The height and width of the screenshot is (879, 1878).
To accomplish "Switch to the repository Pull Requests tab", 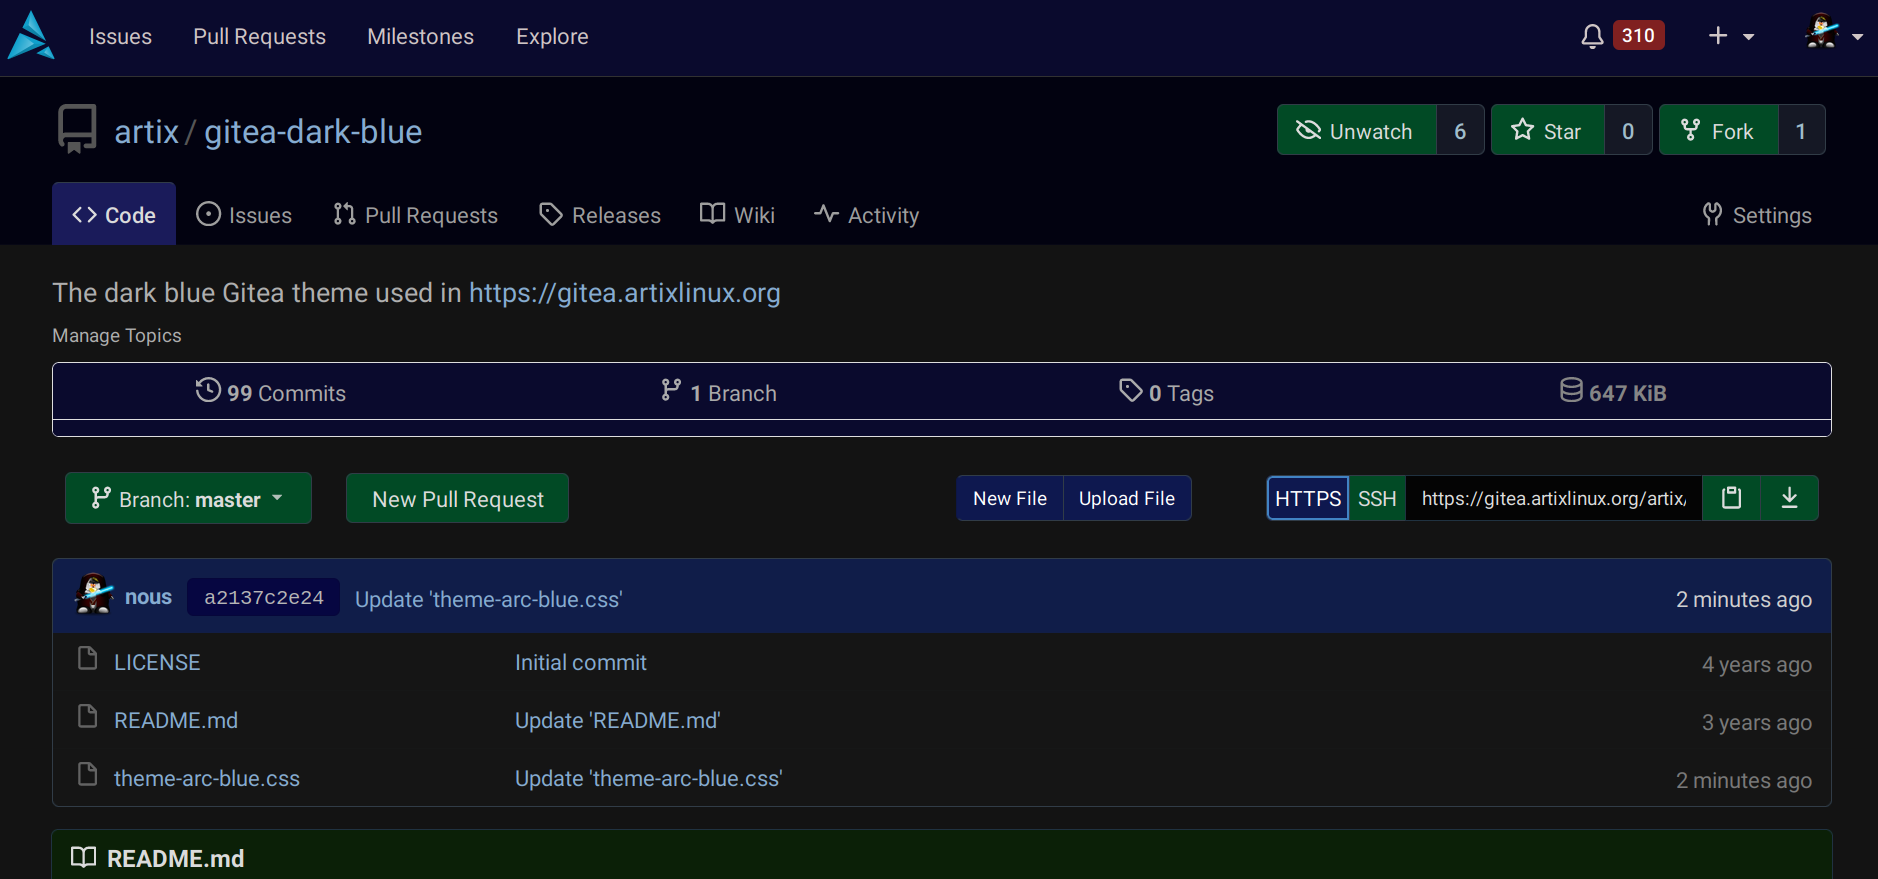I will click(415, 215).
